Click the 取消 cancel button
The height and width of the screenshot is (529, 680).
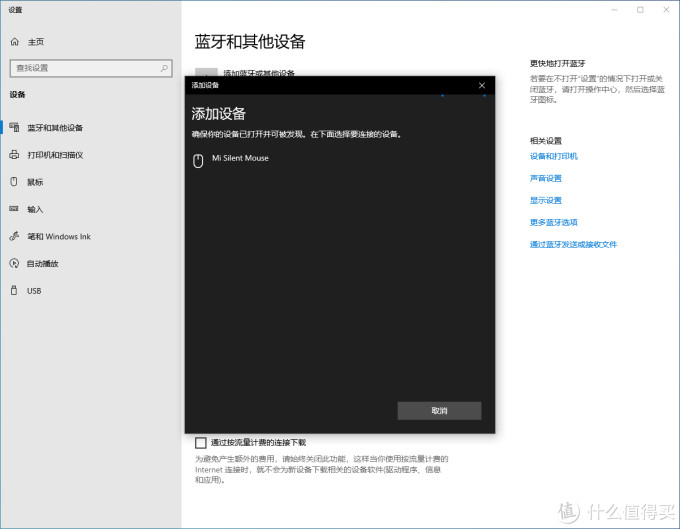pos(439,411)
